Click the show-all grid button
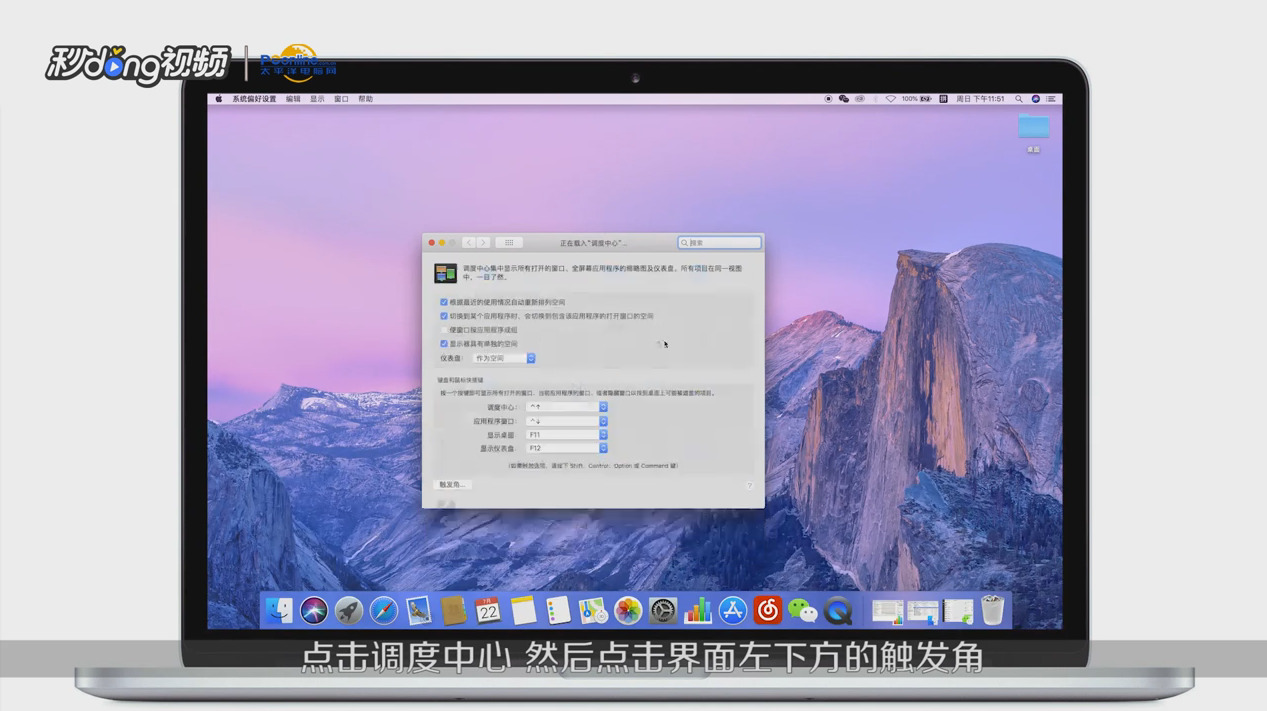The height and width of the screenshot is (711, 1267). tap(509, 243)
